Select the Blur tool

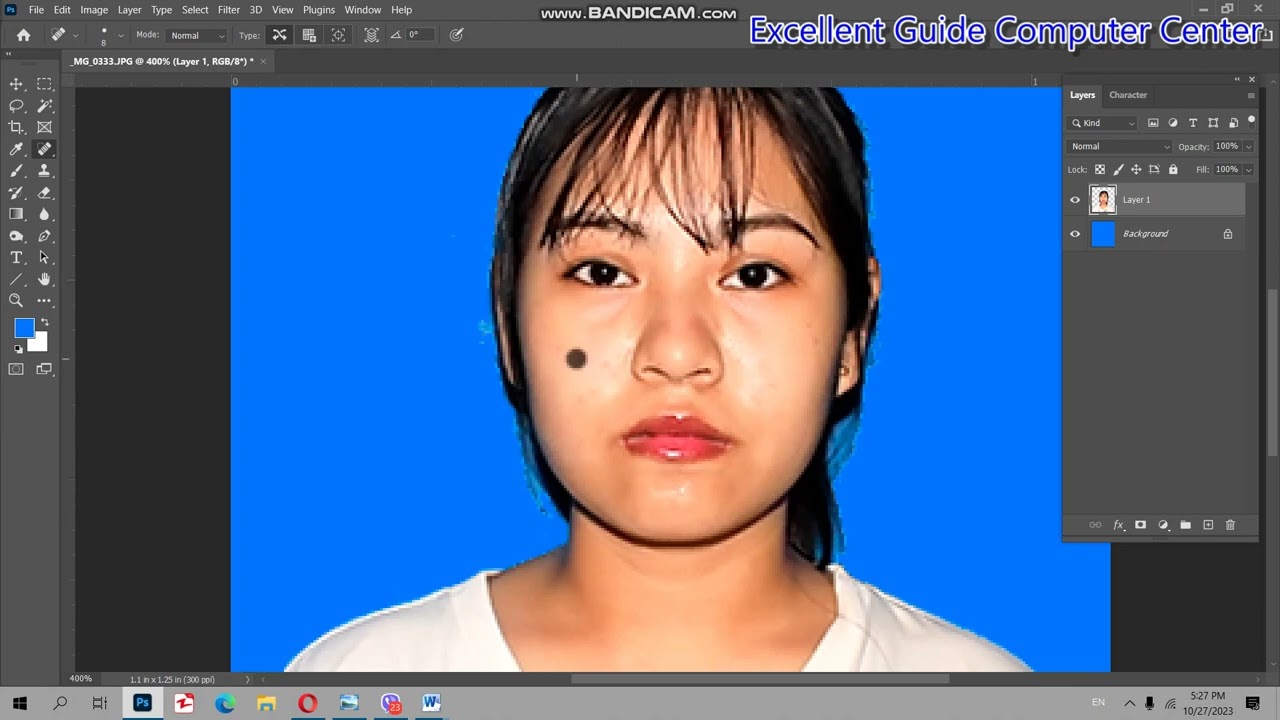(x=44, y=214)
